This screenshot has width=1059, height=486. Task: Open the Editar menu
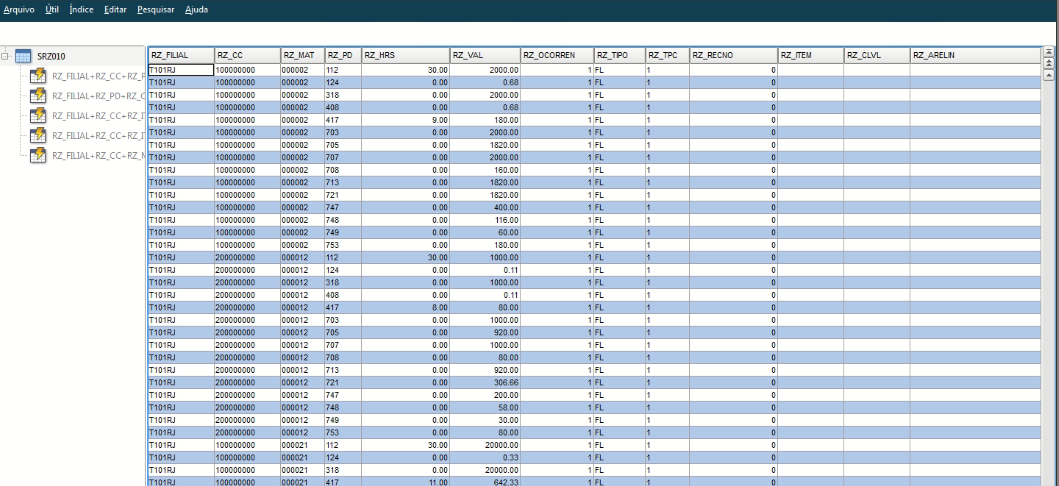coord(115,9)
